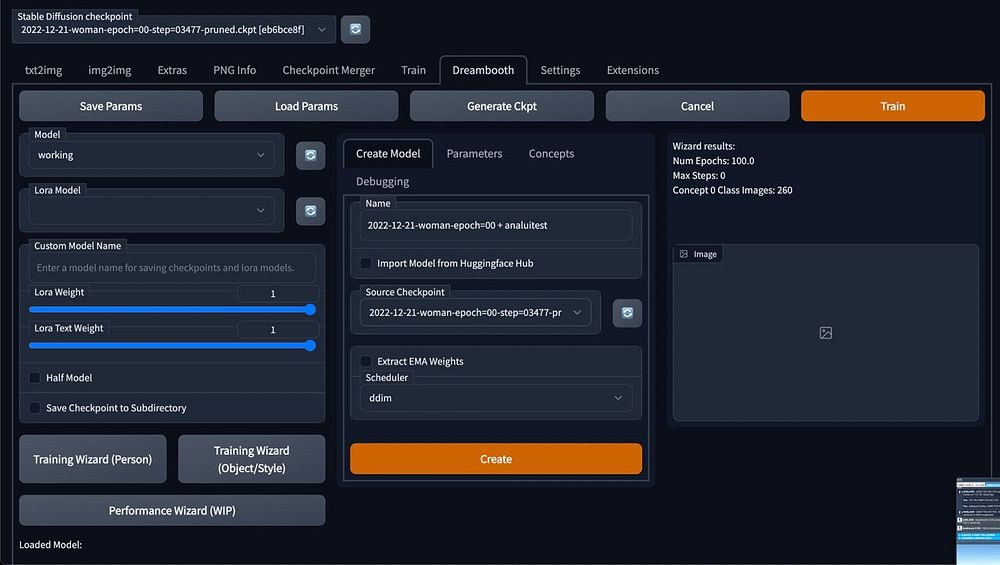Open the Settings tab

[561, 70]
